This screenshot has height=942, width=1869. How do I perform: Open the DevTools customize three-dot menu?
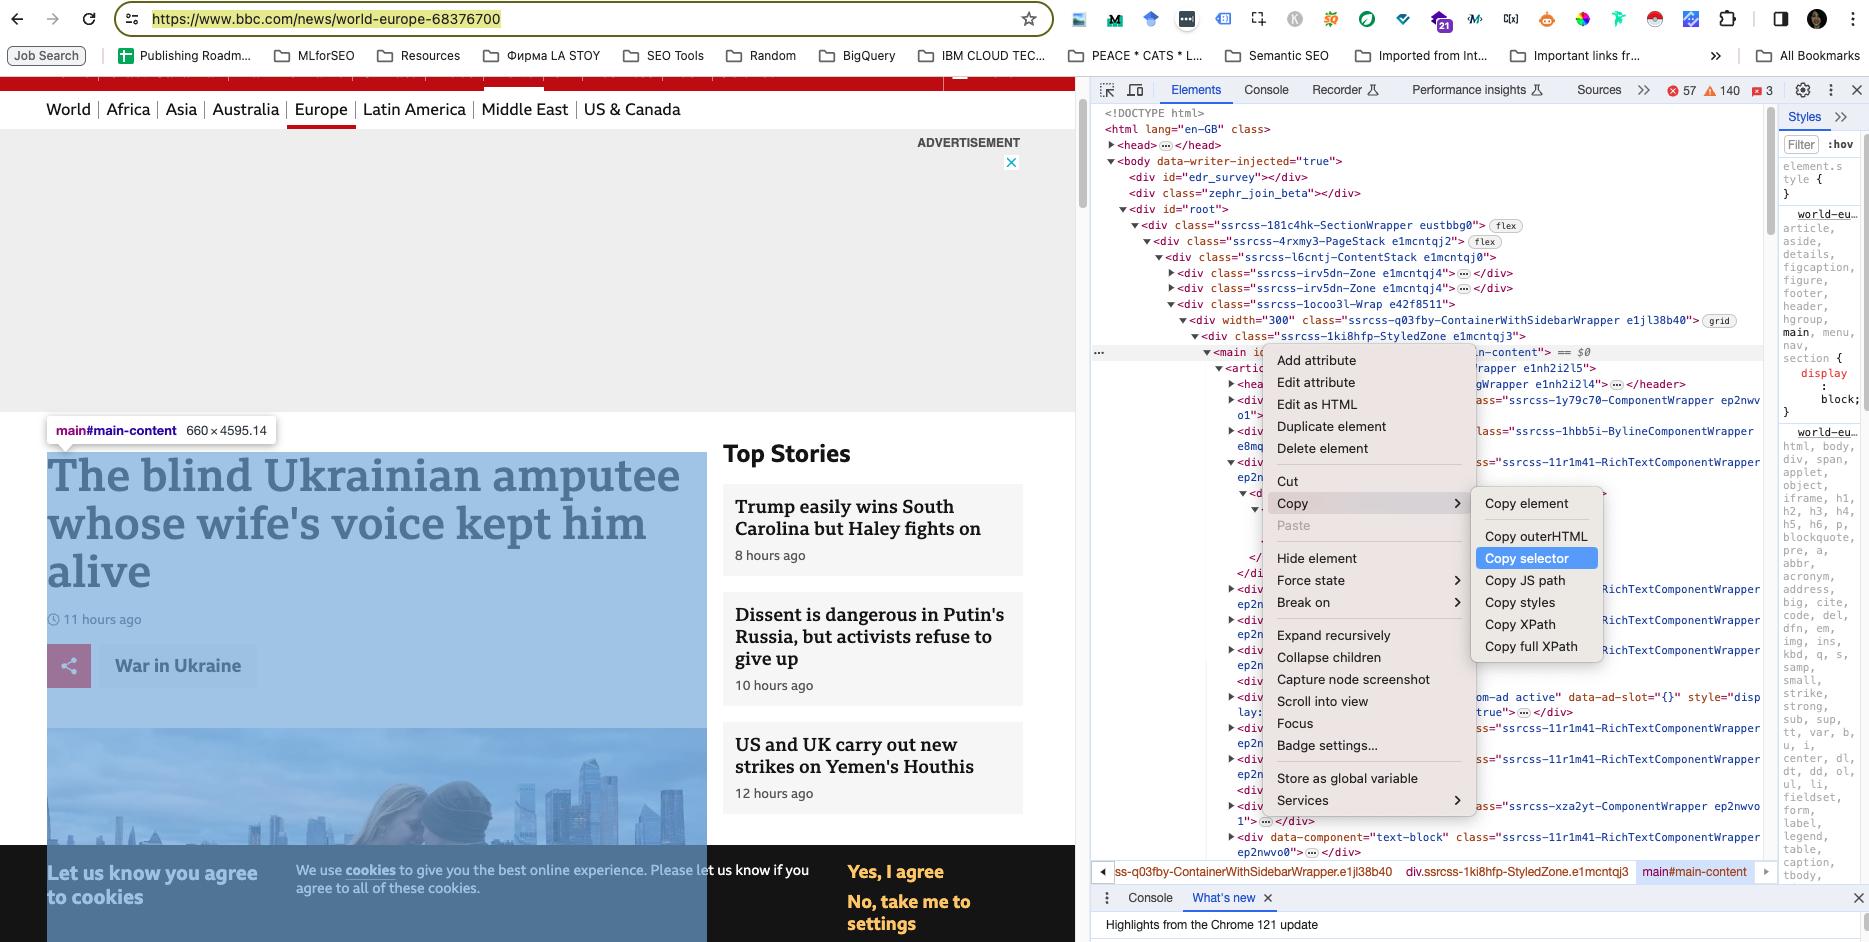pyautogui.click(x=1831, y=90)
